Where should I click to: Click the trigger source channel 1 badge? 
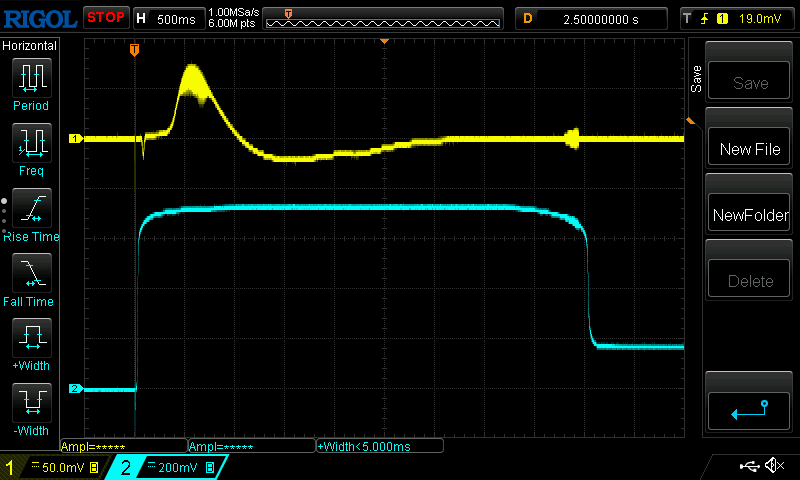coord(722,19)
